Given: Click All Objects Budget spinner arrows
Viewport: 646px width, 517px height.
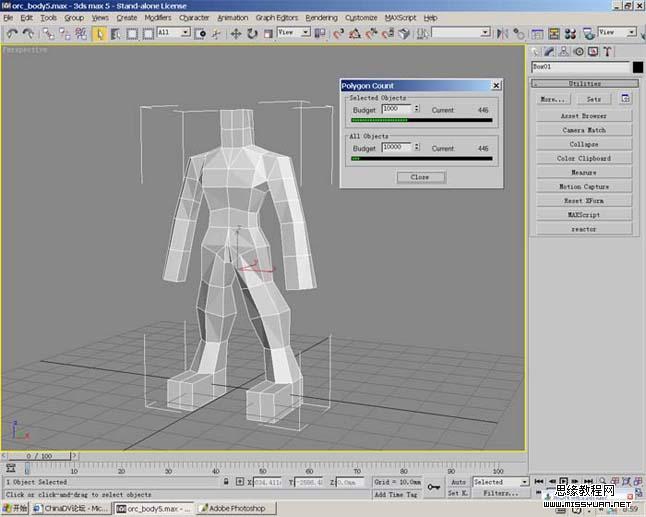Looking at the screenshot, I should point(417,147).
